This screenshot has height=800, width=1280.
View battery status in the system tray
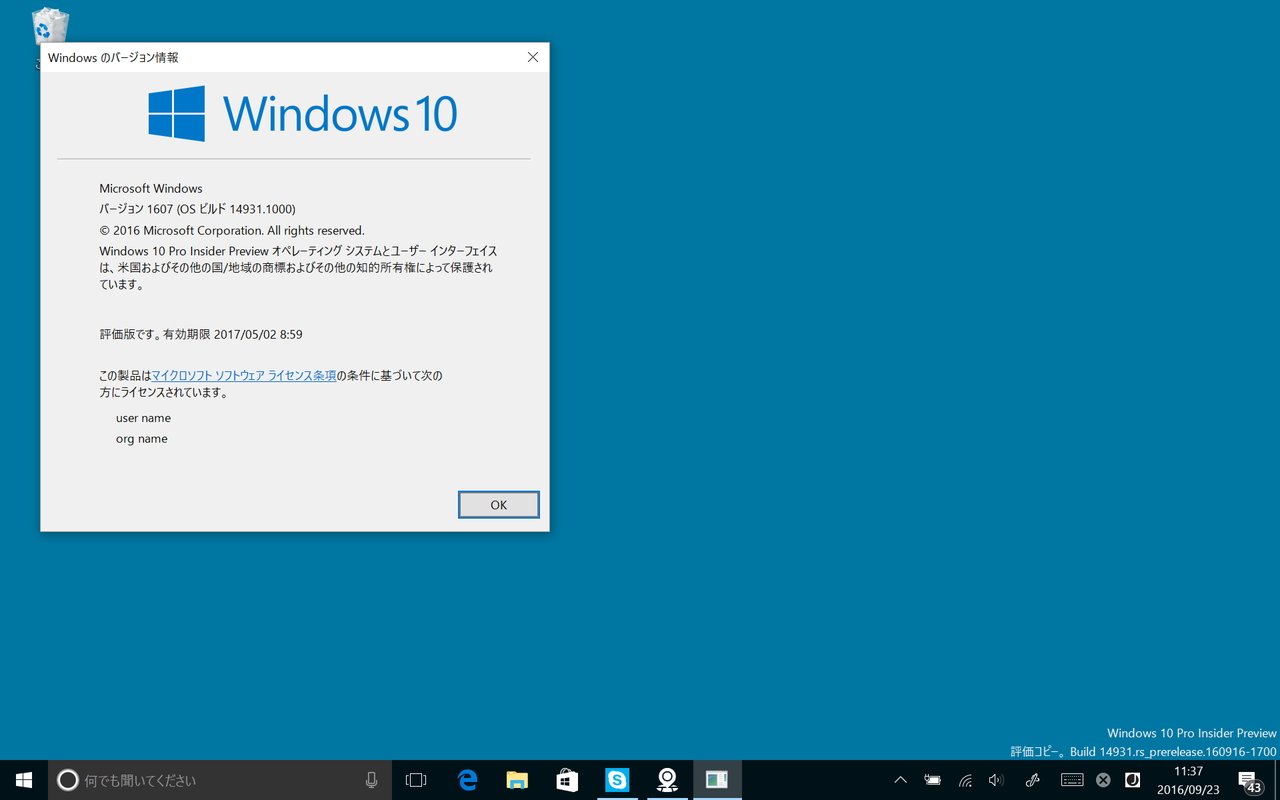coord(933,779)
